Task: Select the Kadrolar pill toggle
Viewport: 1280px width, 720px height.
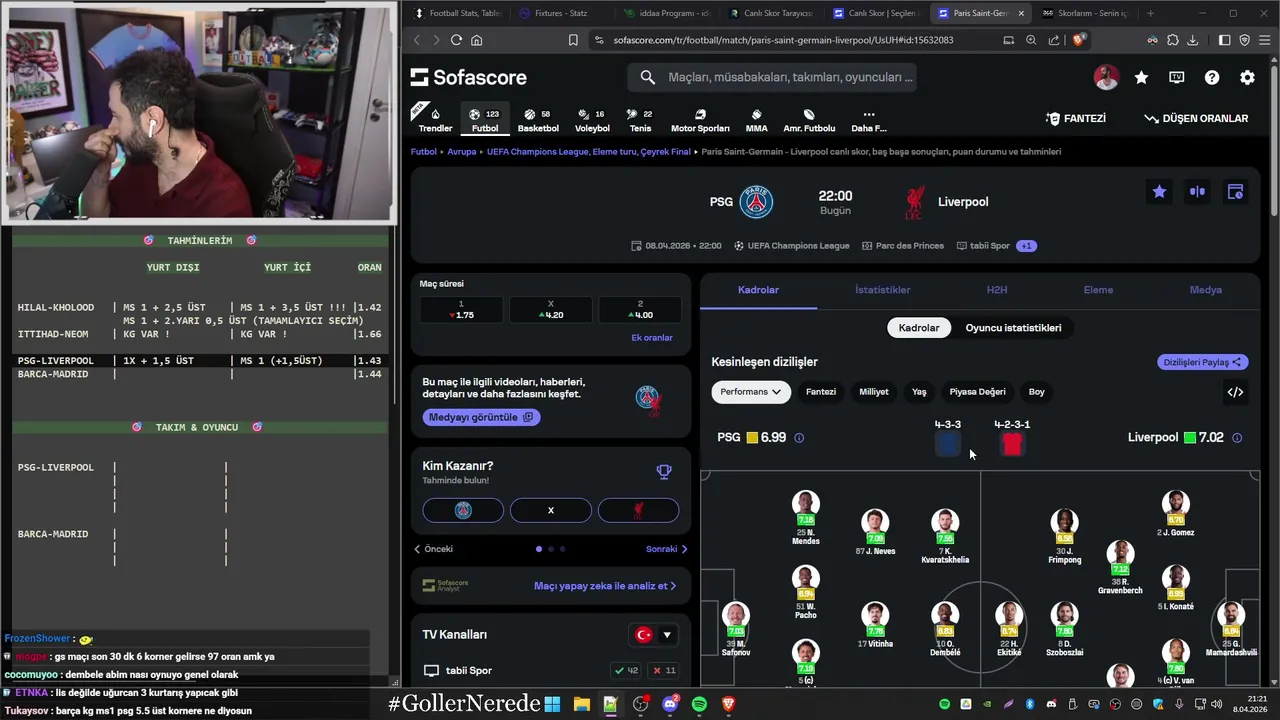Action: (918, 328)
